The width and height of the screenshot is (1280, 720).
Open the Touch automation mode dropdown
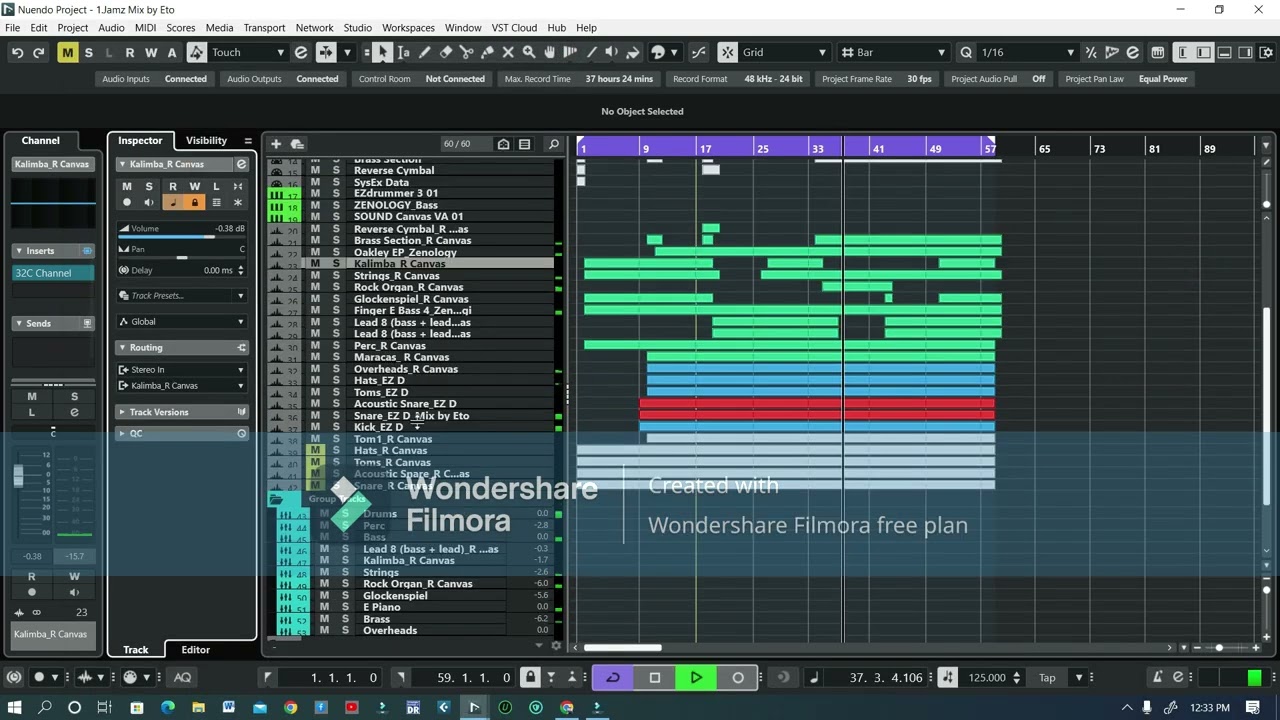[247, 53]
